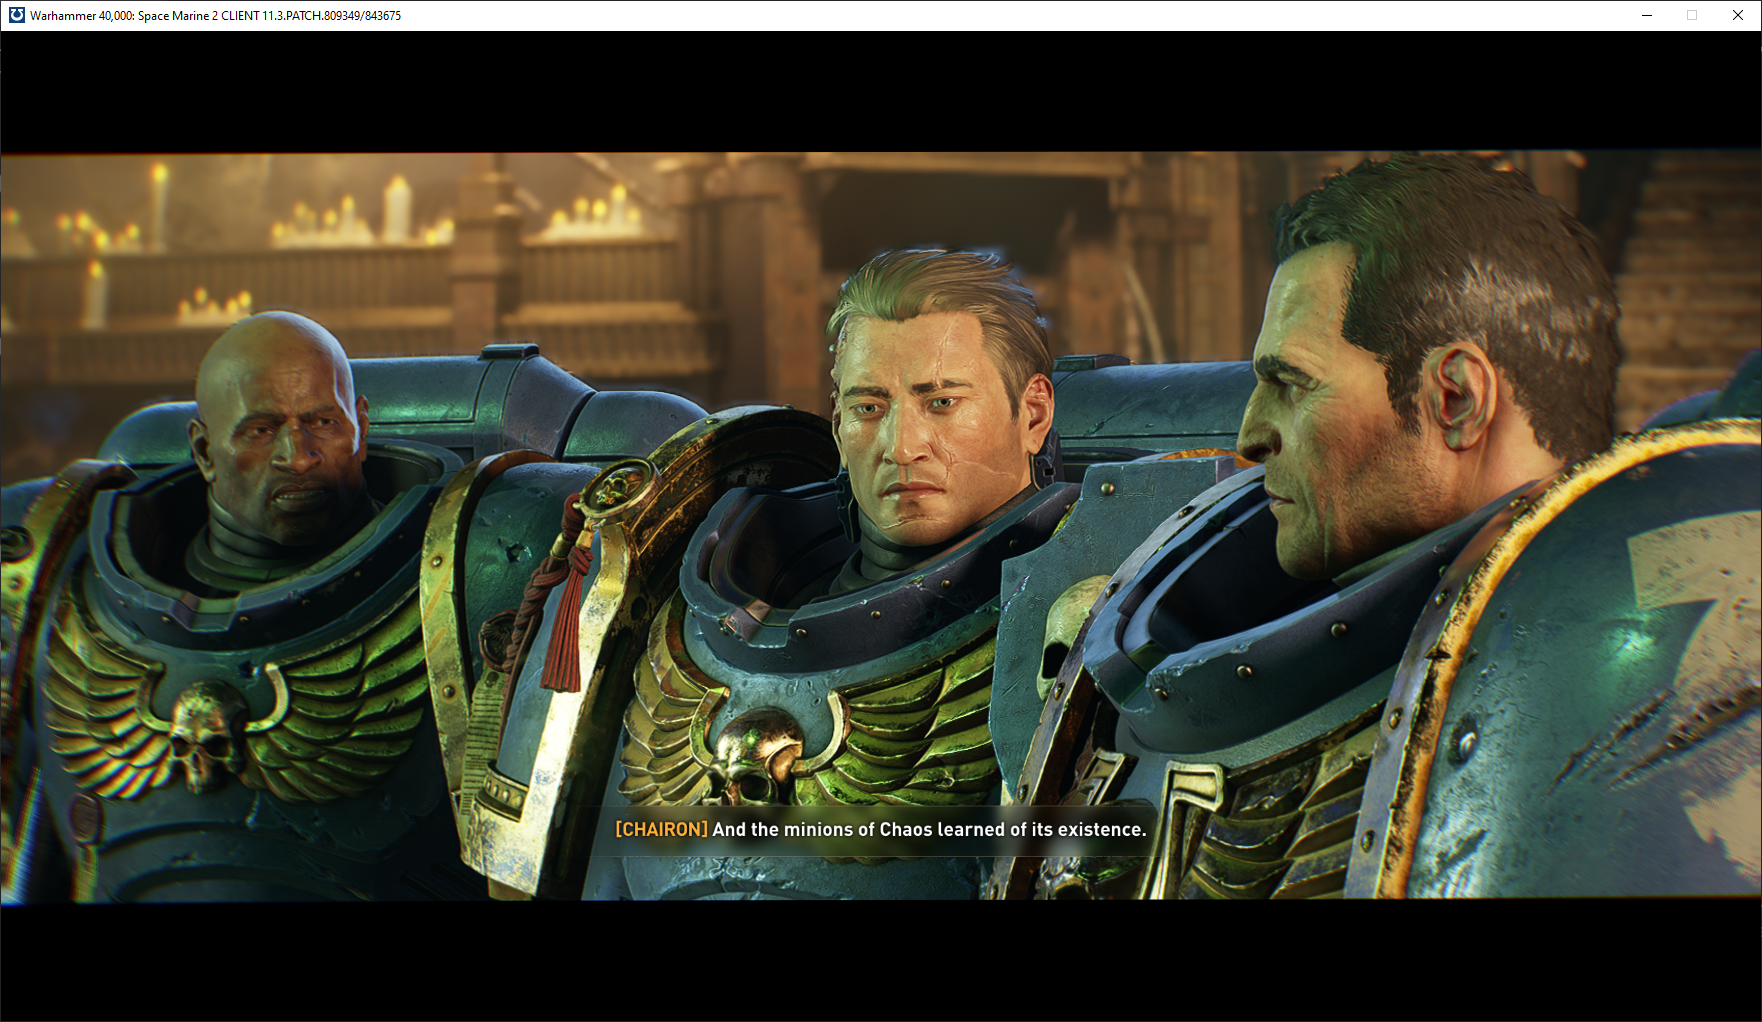This screenshot has height=1022, width=1762.
Task: Close the Warhammer 40,000 Space Marine 2 window
Action: coord(1738,15)
